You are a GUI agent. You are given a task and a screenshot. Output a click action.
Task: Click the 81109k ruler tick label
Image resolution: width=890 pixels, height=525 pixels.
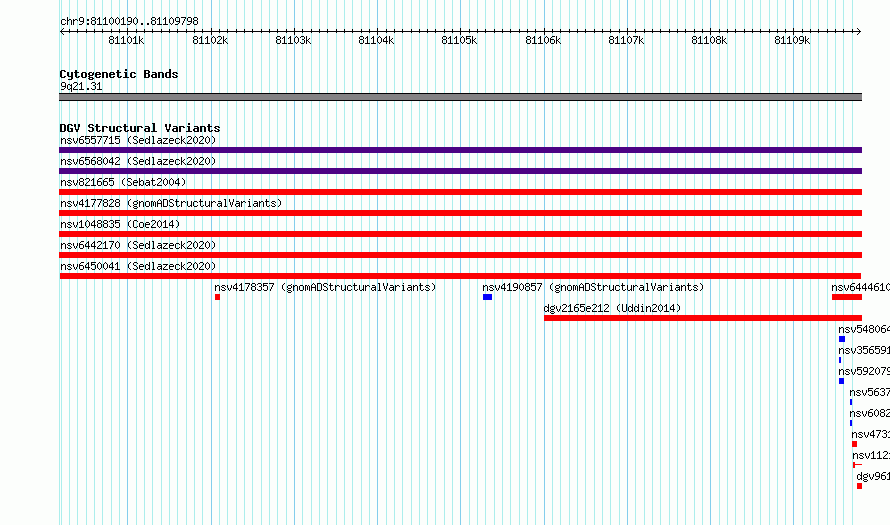coord(792,40)
